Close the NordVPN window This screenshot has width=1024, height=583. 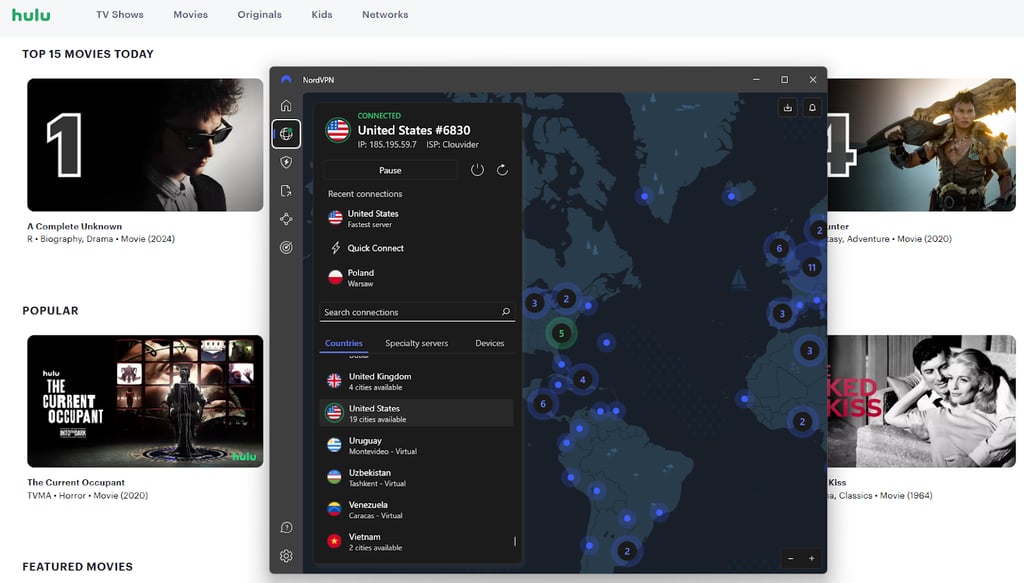tap(812, 80)
